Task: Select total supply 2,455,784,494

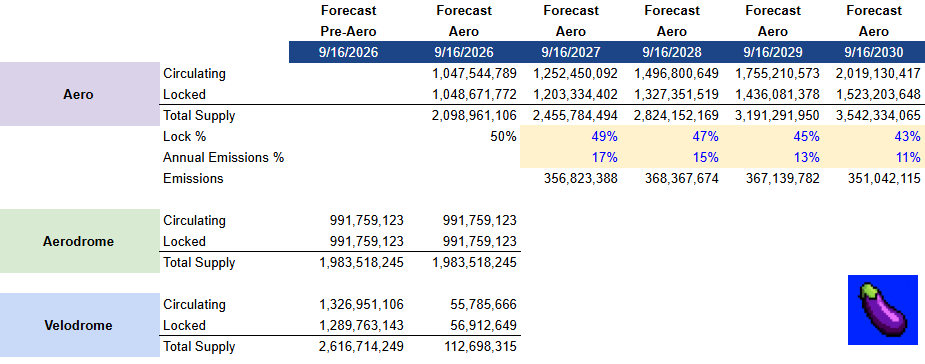Action: 575,116
